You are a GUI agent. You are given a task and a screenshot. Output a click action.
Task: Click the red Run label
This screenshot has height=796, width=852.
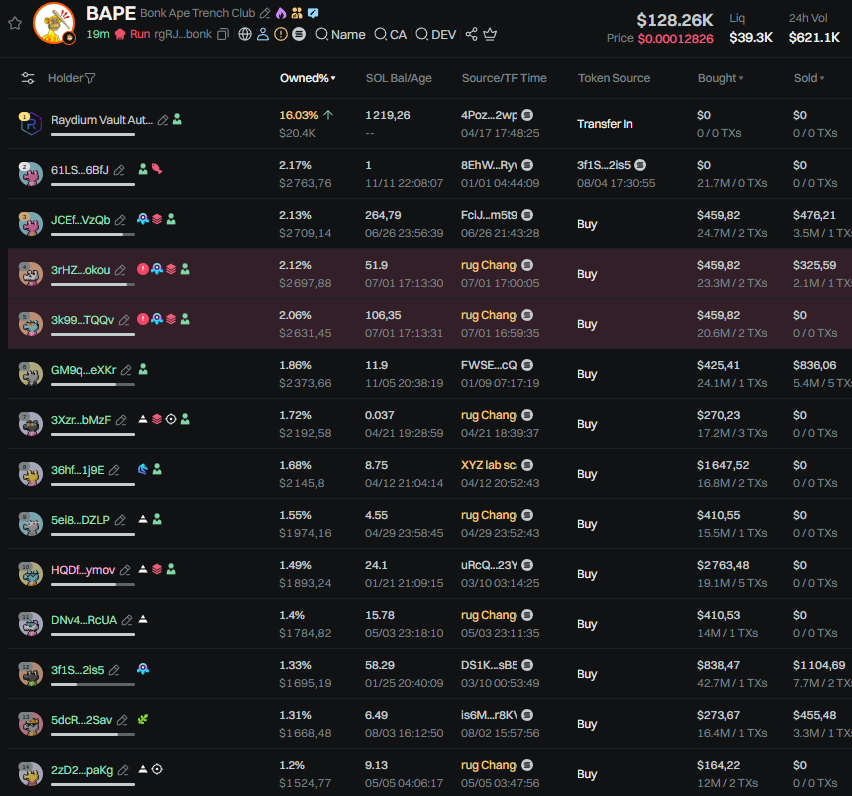tap(140, 34)
